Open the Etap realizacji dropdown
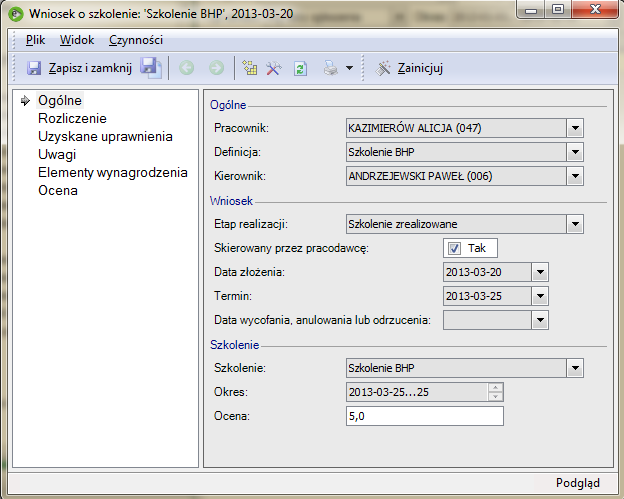 click(575, 224)
